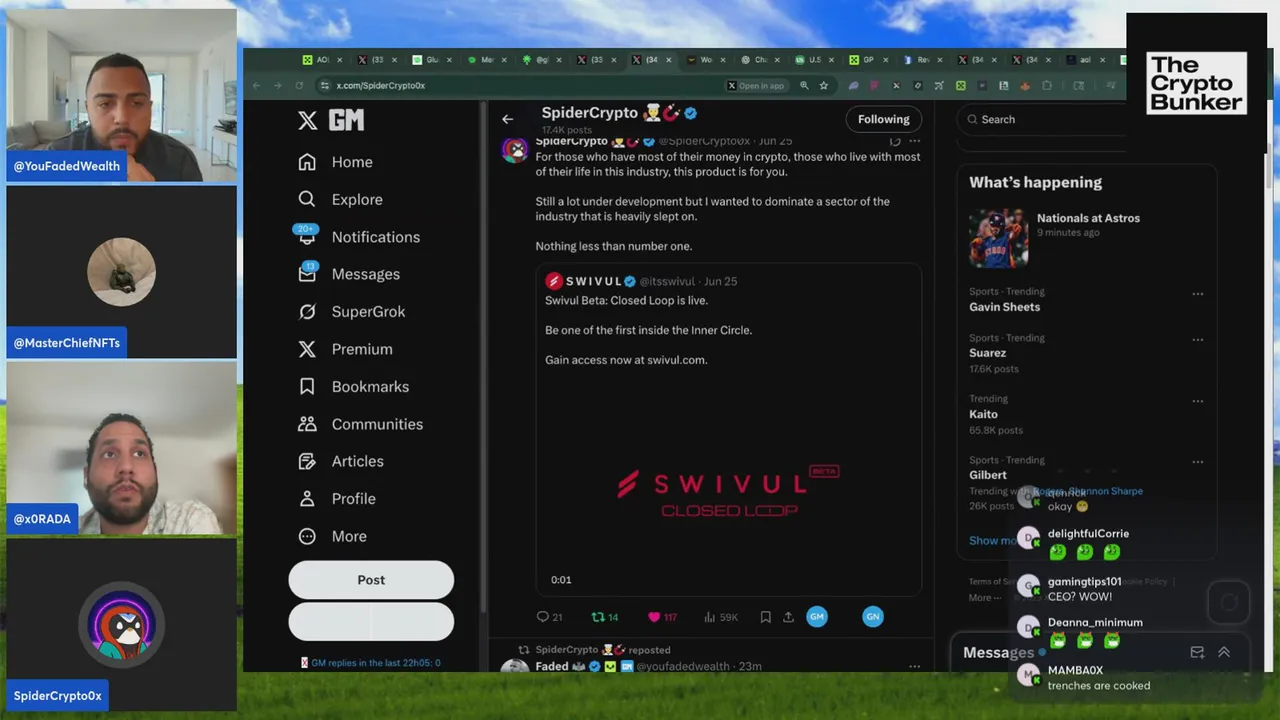Switch to the Rev browser tab
This screenshot has width=1280, height=720.
[x=923, y=60]
